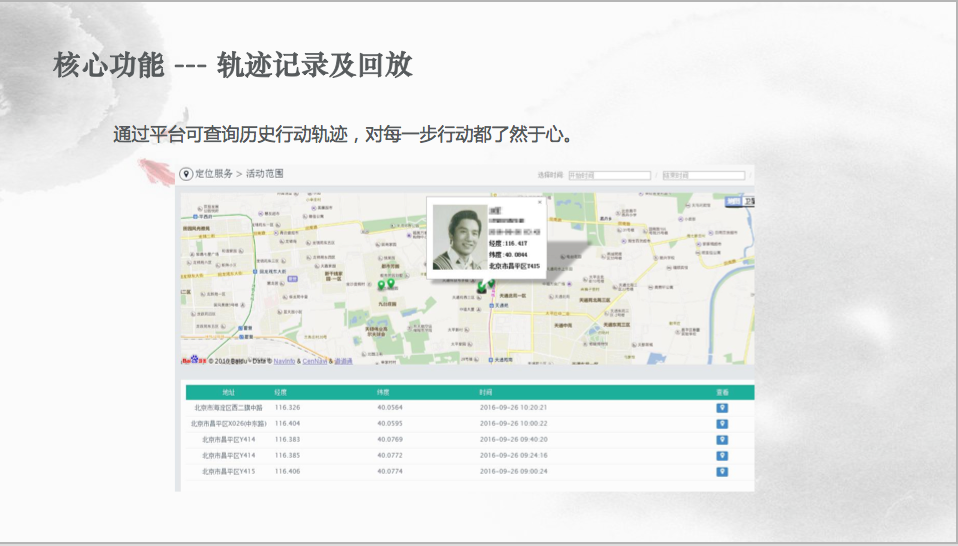Click the 活动范围 breadcrumb item
958x546 pixels.
[x=265, y=174]
